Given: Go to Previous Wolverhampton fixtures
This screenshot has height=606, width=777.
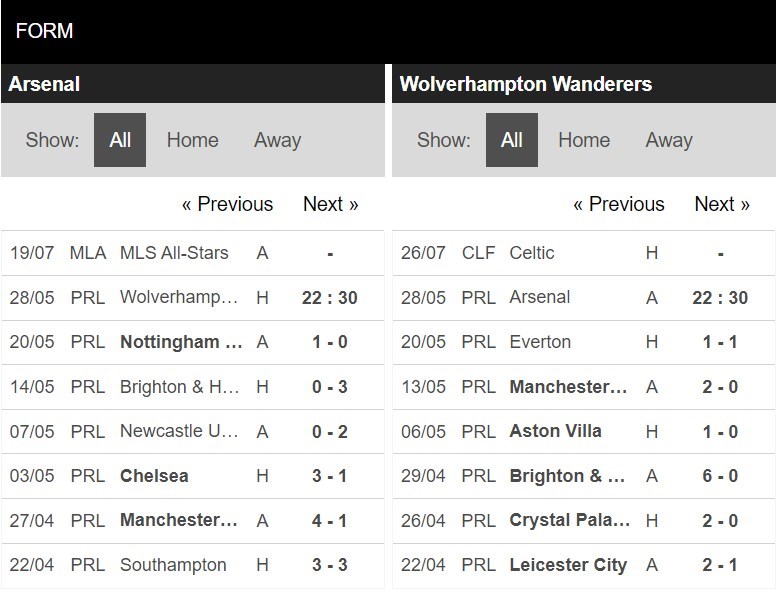Looking at the screenshot, I should click(619, 204).
